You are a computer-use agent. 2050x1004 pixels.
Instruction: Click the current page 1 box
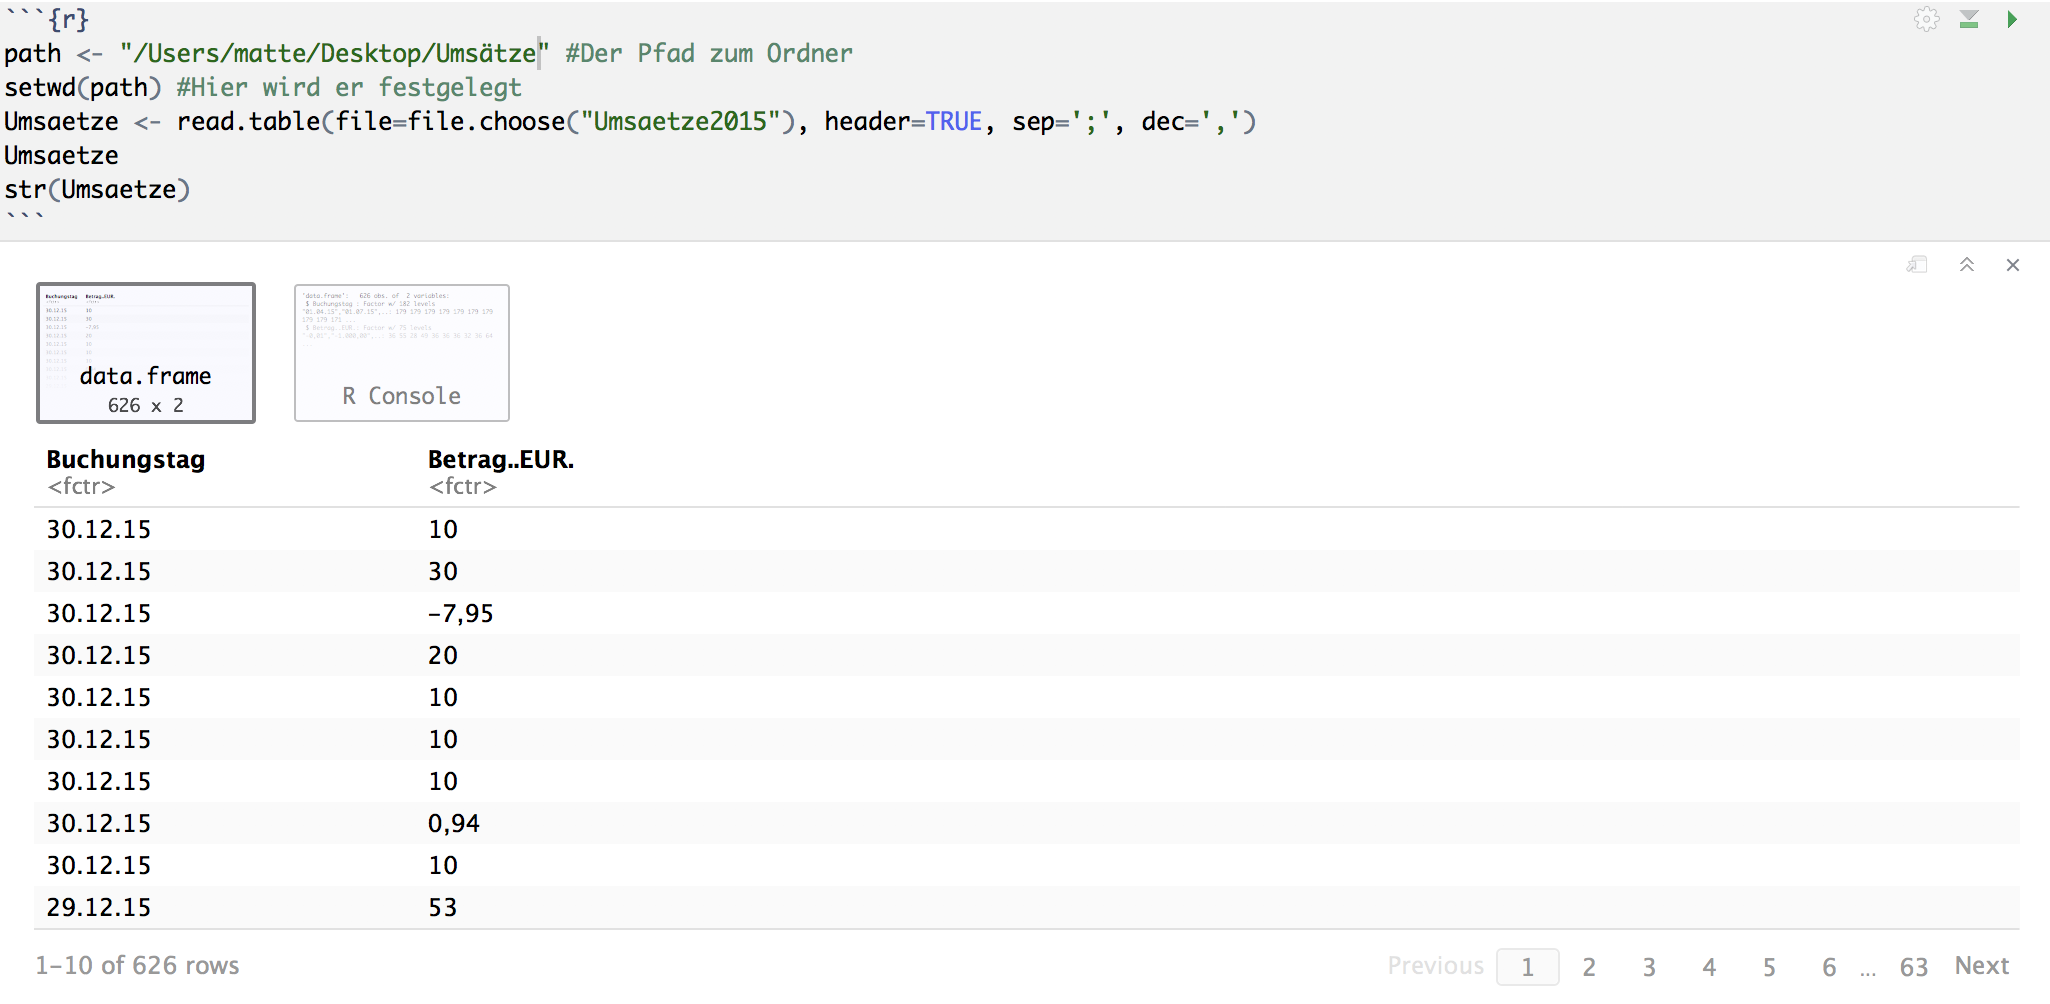(1527, 967)
